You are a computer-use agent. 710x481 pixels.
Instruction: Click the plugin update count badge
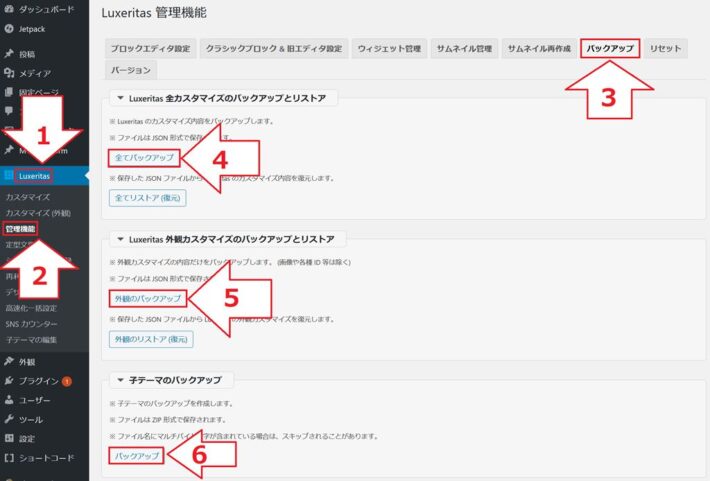coord(67,381)
